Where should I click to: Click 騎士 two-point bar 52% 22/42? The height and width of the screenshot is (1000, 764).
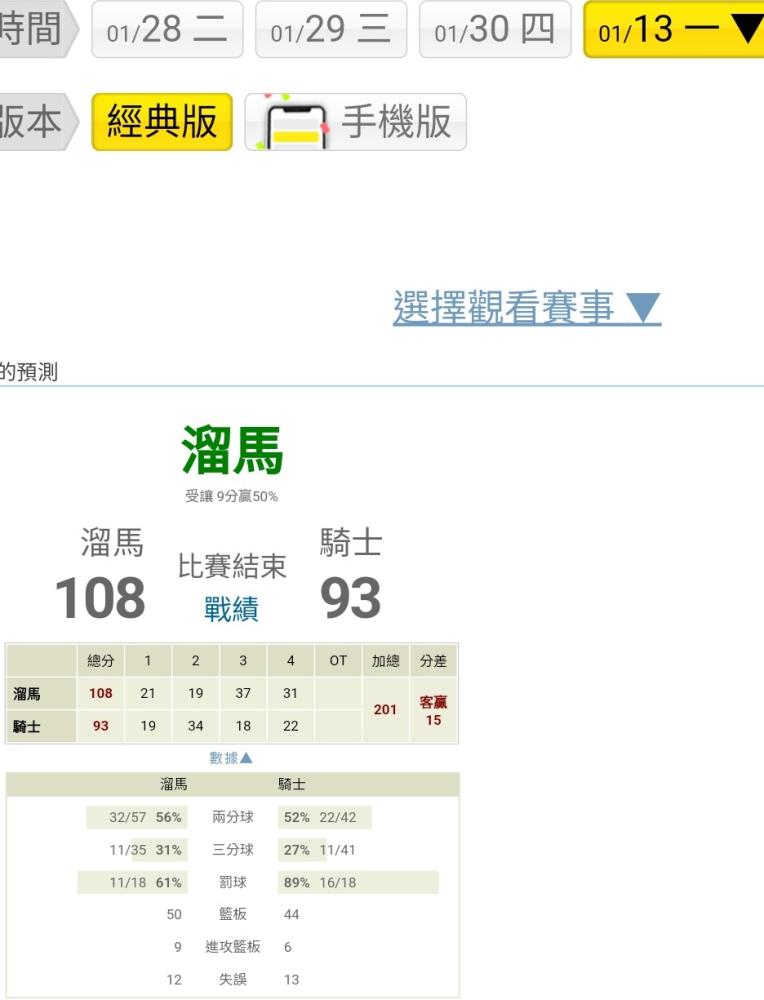[325, 818]
